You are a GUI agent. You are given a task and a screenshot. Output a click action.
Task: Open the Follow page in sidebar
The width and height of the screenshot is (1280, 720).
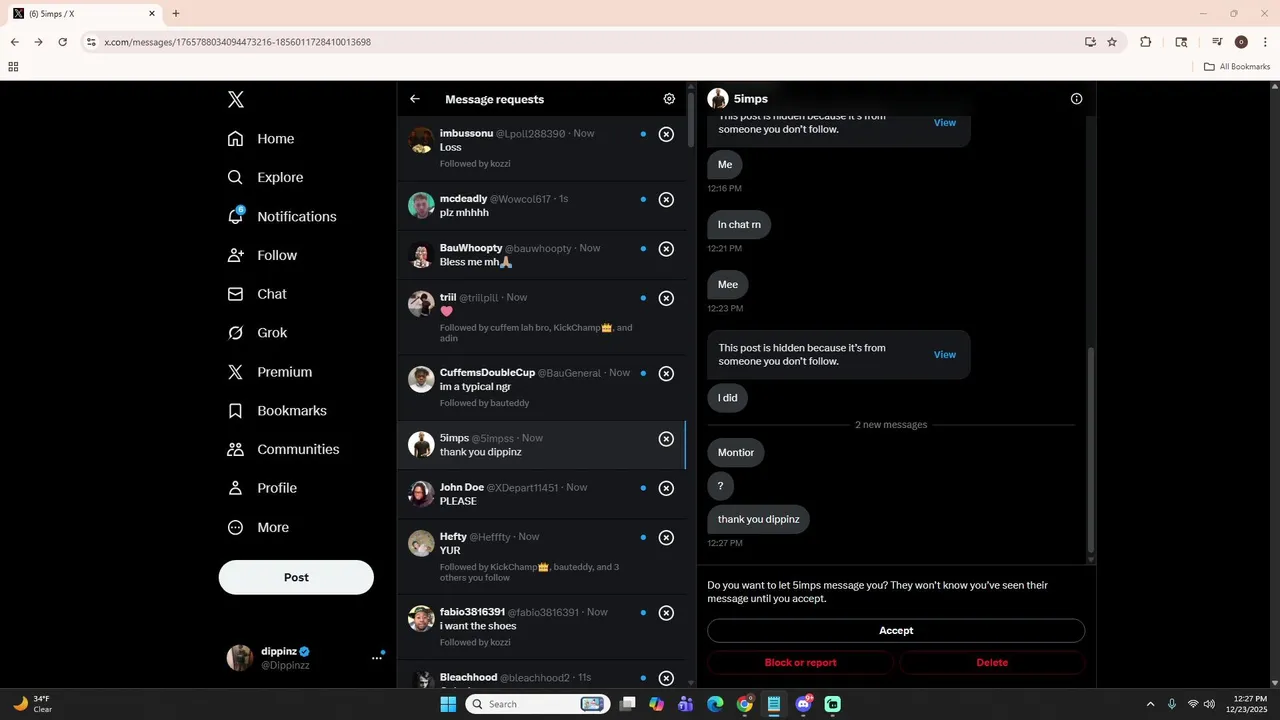coord(262,255)
